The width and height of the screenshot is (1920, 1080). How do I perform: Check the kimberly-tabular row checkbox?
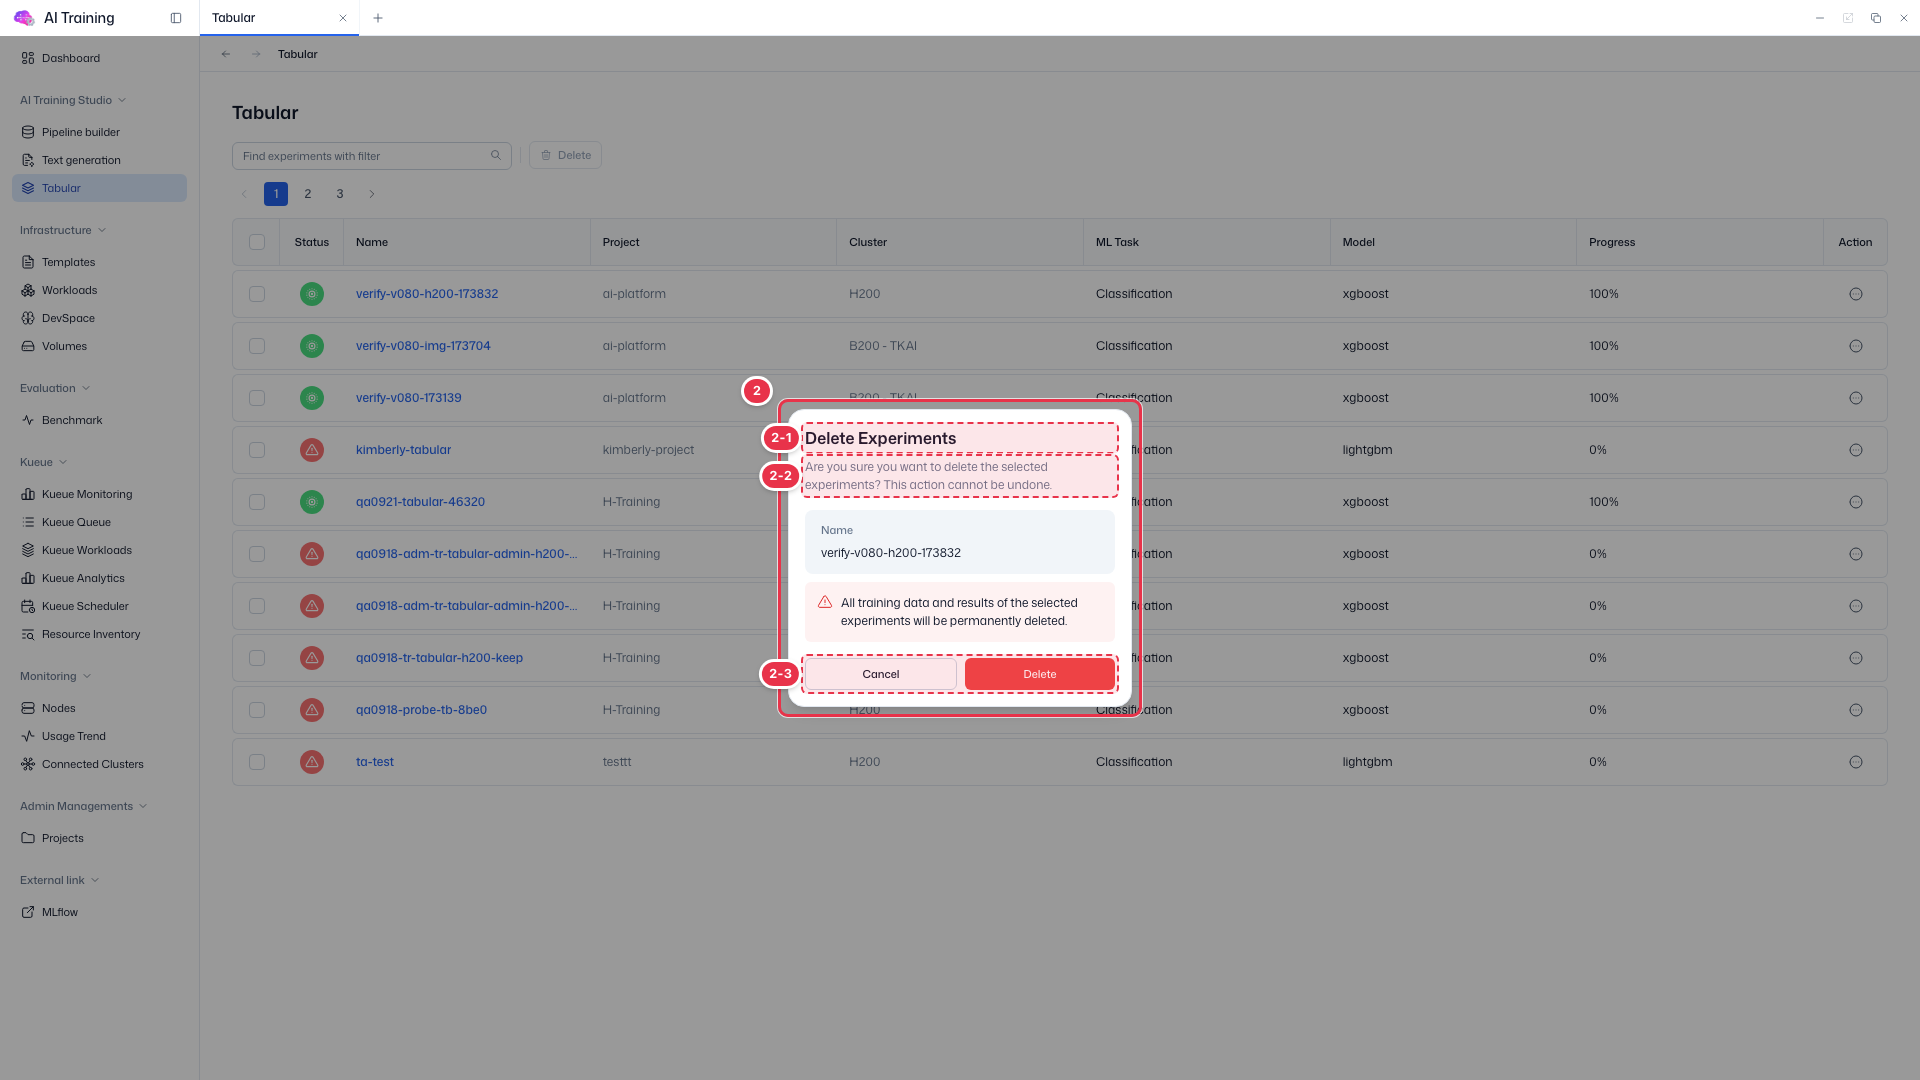[x=257, y=450]
